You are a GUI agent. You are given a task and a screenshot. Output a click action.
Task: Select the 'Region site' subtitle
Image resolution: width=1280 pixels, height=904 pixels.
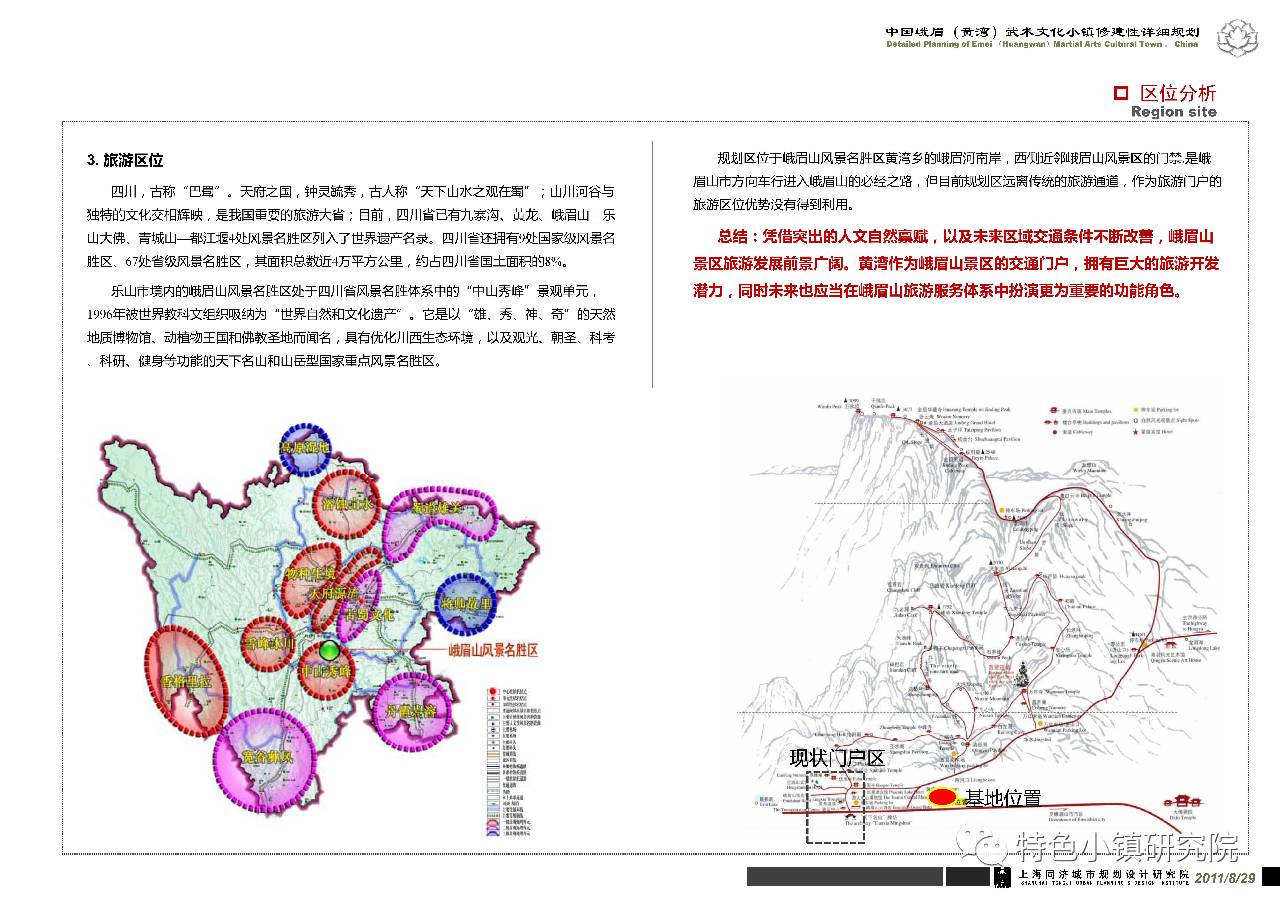click(1174, 112)
